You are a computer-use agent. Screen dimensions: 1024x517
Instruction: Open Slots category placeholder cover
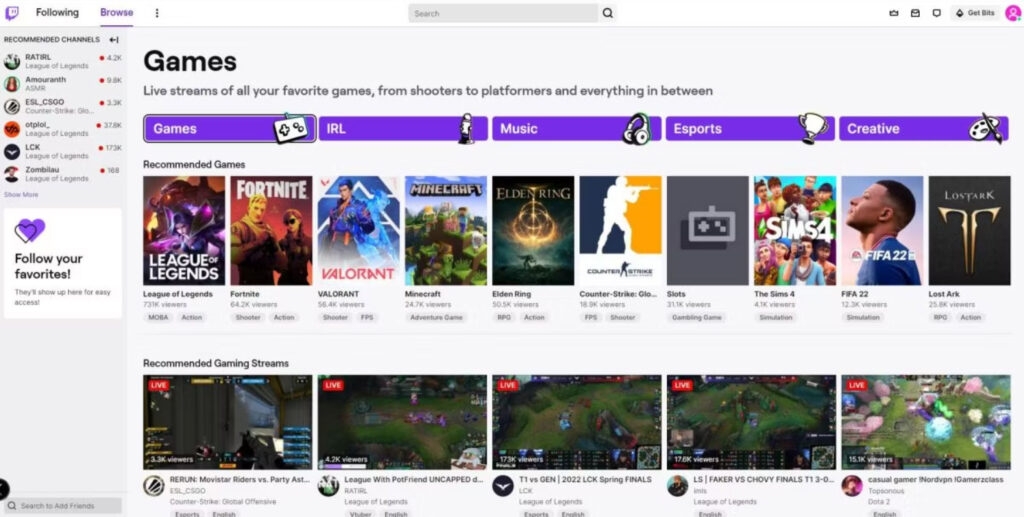coord(708,230)
